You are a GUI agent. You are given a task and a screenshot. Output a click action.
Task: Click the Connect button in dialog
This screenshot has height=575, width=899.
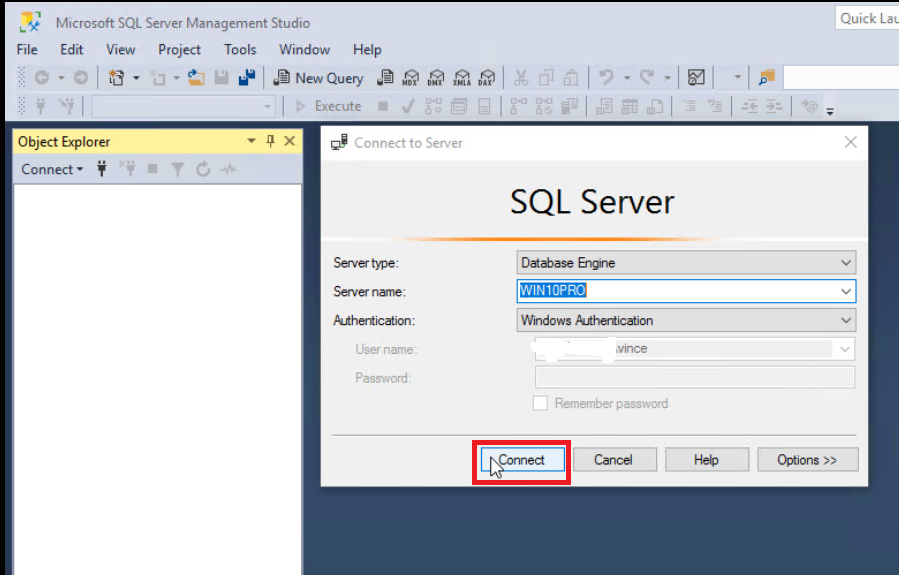point(522,460)
